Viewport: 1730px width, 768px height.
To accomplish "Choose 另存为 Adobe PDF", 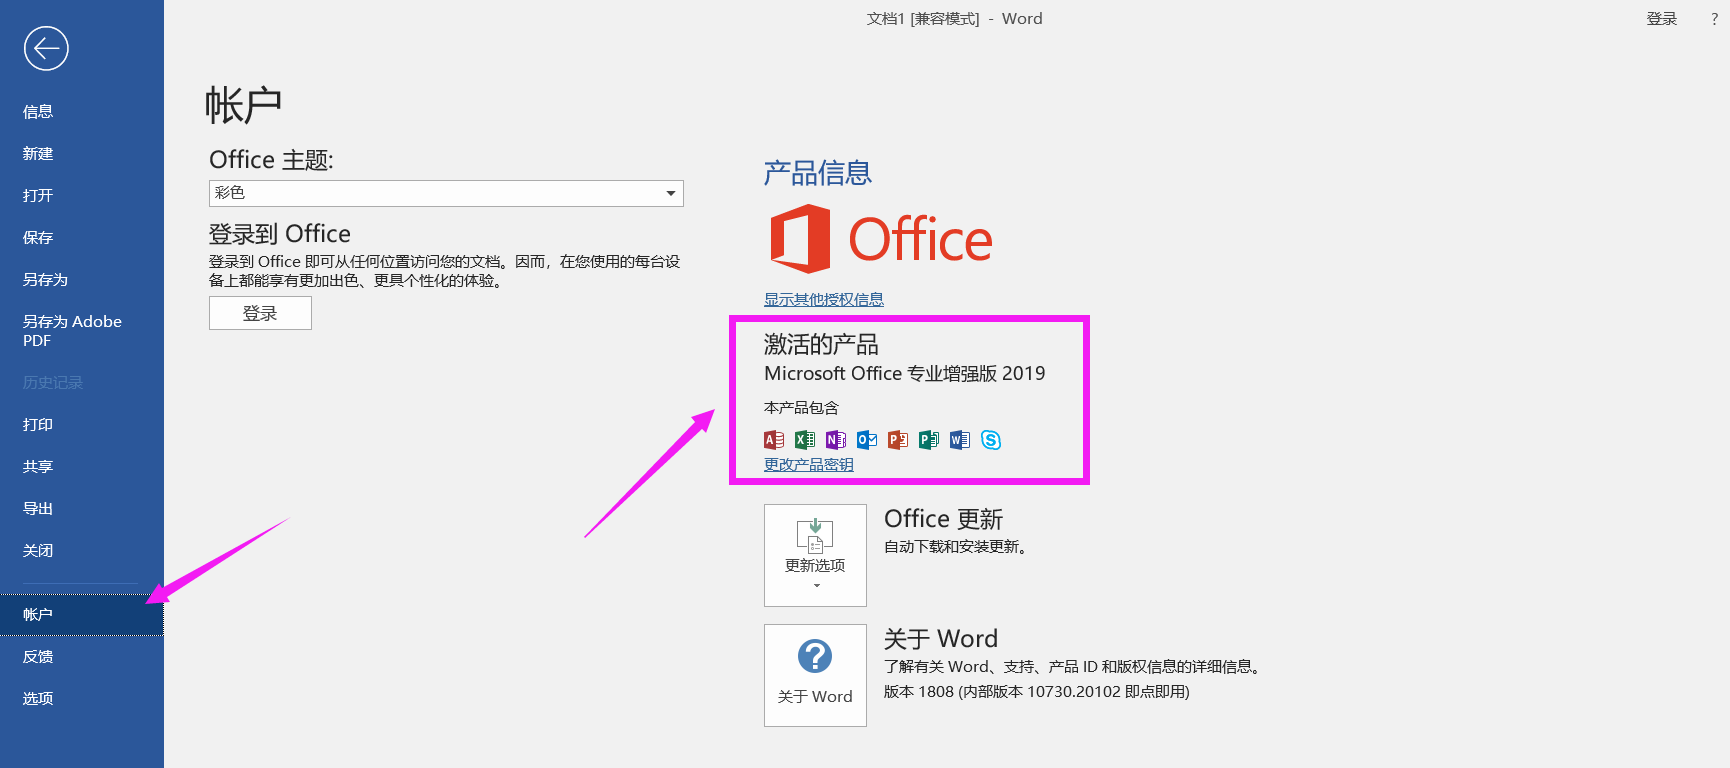I will tap(82, 330).
